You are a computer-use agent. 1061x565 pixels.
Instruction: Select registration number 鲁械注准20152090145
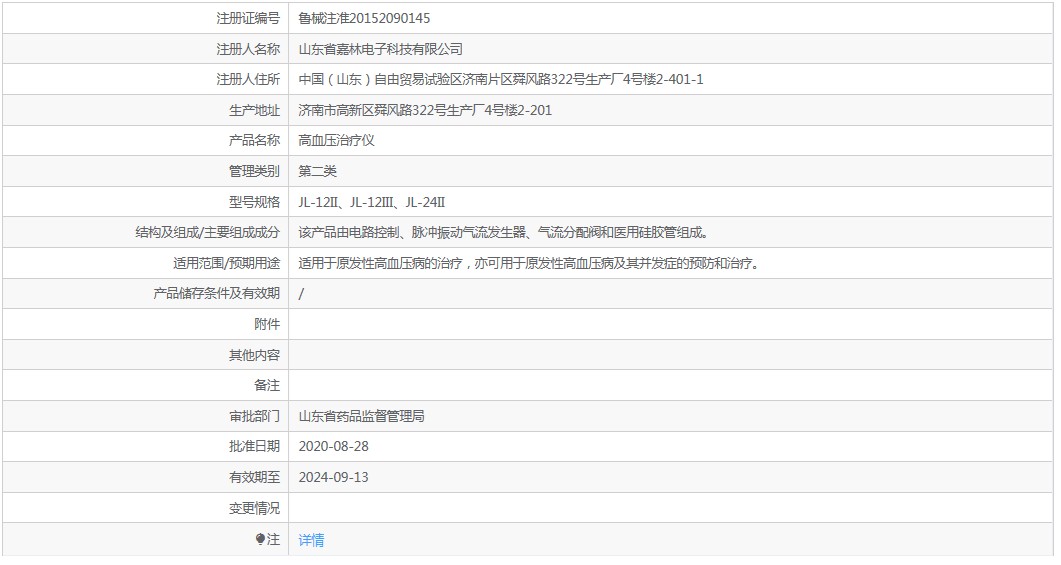(364, 18)
